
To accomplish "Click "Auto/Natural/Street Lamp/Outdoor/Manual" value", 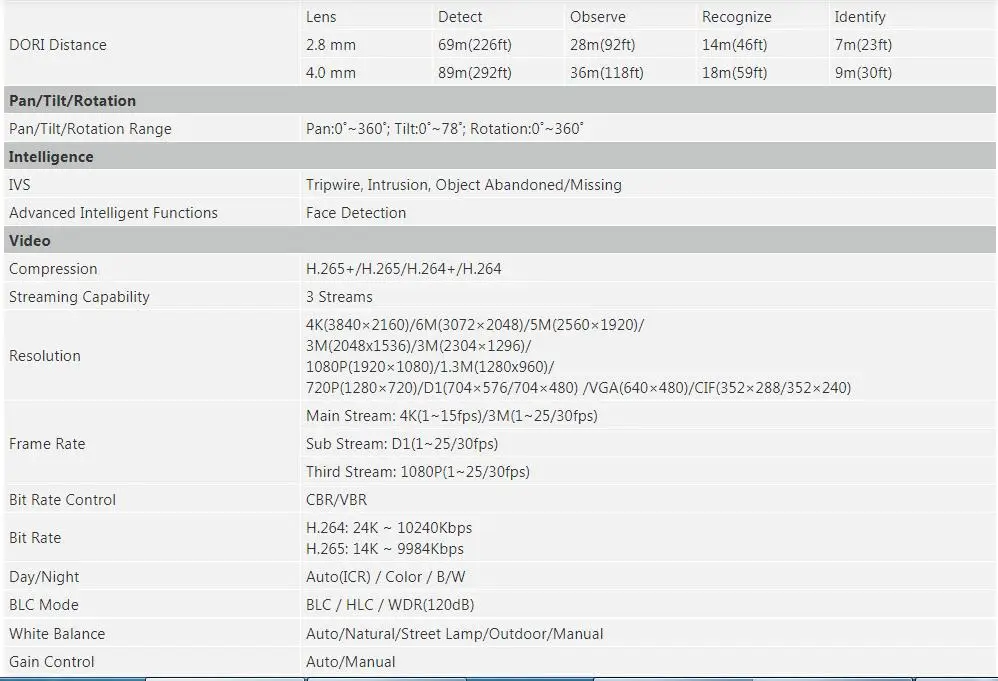I will click(454, 634).
